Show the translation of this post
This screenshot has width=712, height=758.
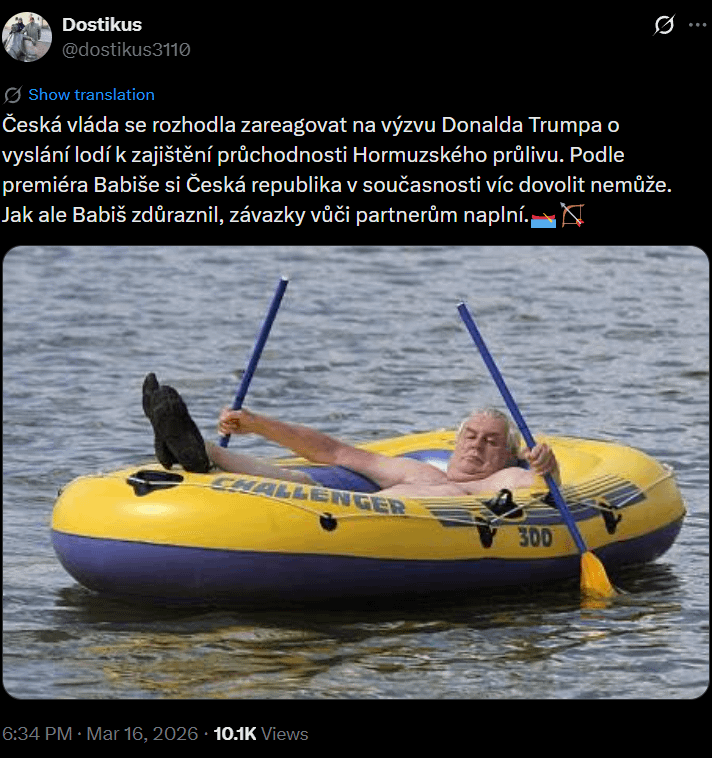(x=91, y=95)
